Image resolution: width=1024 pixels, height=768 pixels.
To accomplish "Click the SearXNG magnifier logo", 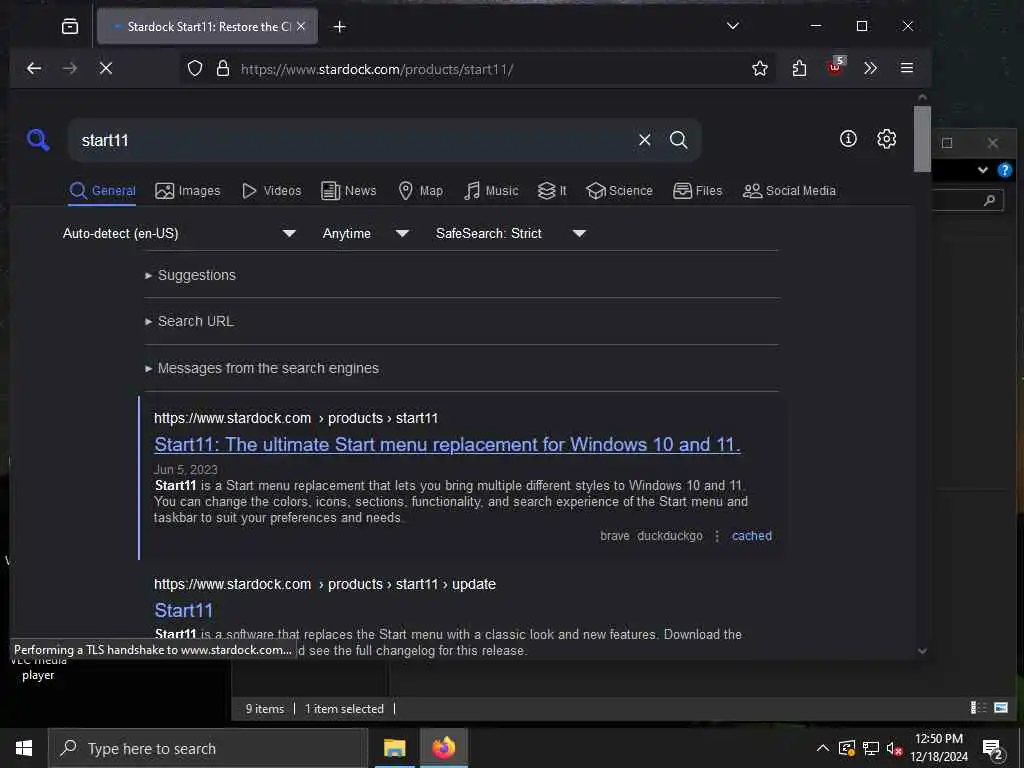I will [38, 139].
